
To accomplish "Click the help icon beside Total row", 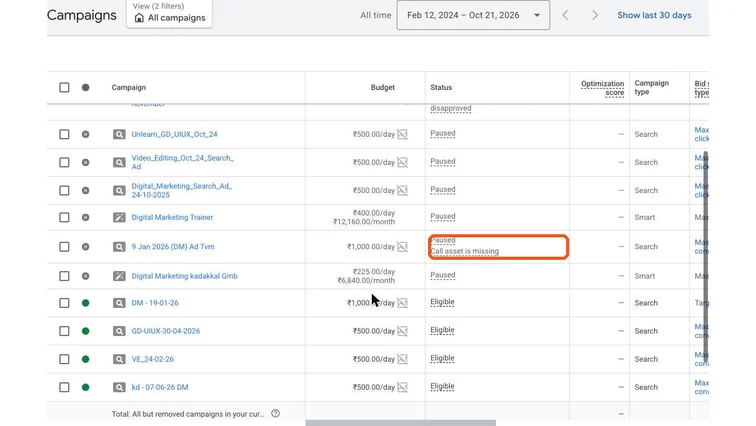I will [275, 413].
